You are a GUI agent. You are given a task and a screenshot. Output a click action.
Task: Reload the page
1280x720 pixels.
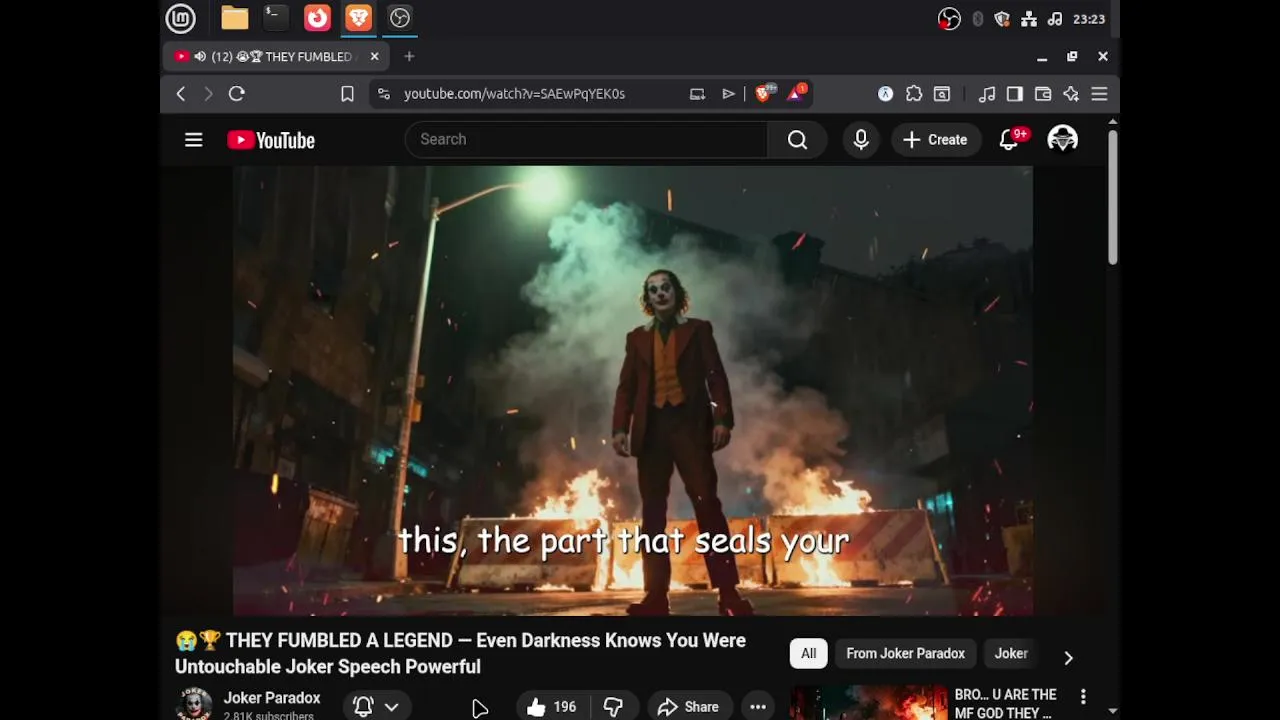(237, 94)
